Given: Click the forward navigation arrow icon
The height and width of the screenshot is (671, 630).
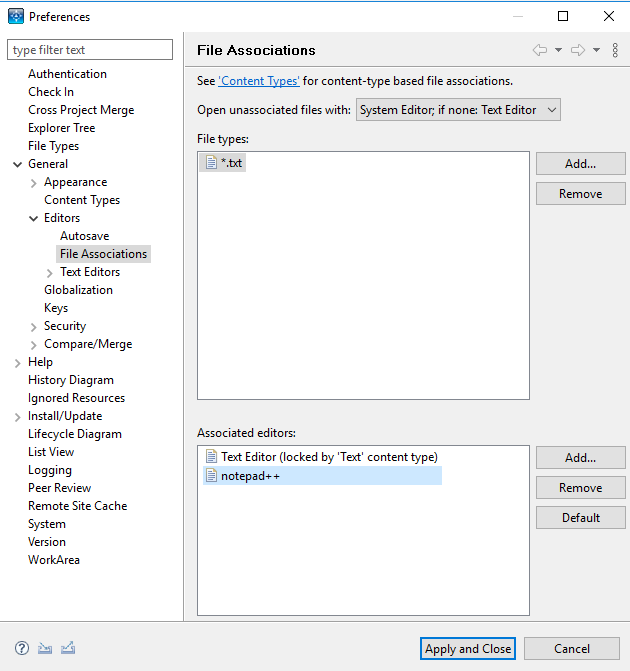Looking at the screenshot, I should [577, 50].
